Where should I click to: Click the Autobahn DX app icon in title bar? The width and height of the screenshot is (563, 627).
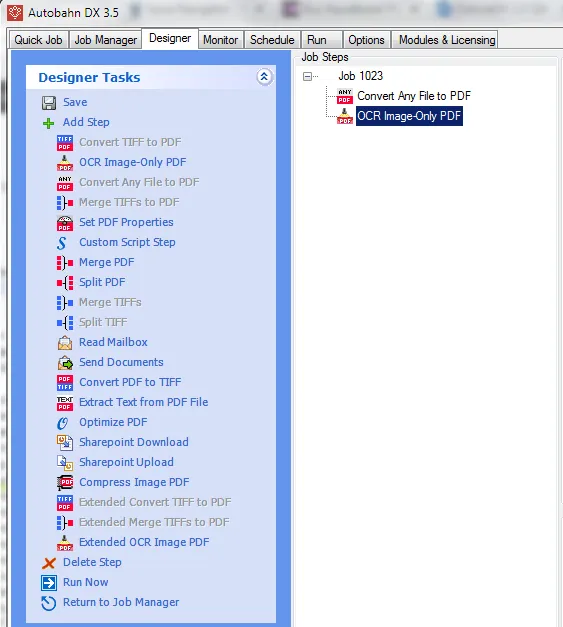pos(15,12)
